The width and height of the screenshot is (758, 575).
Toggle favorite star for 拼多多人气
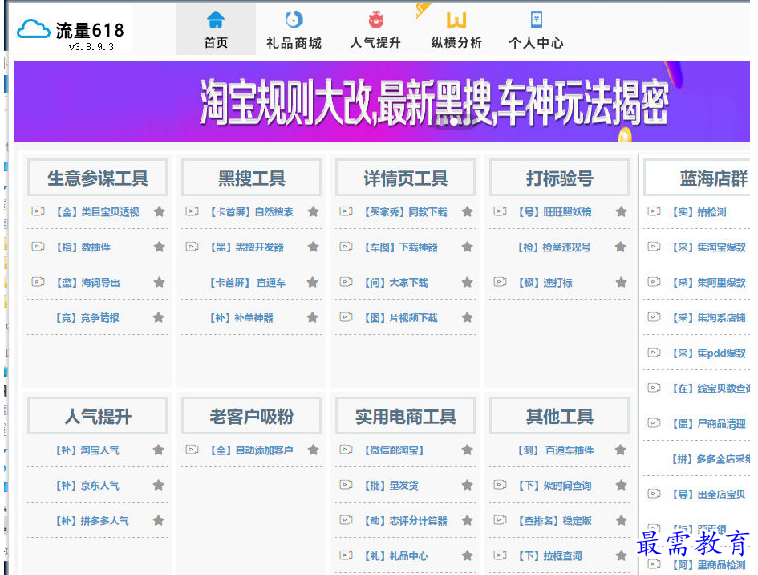[x=158, y=520]
